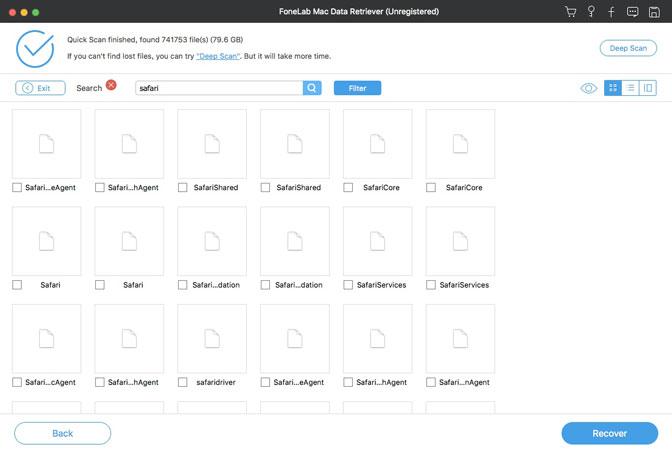
Task: Select the second SafariServices checkbox
Action: pyautogui.click(x=431, y=285)
